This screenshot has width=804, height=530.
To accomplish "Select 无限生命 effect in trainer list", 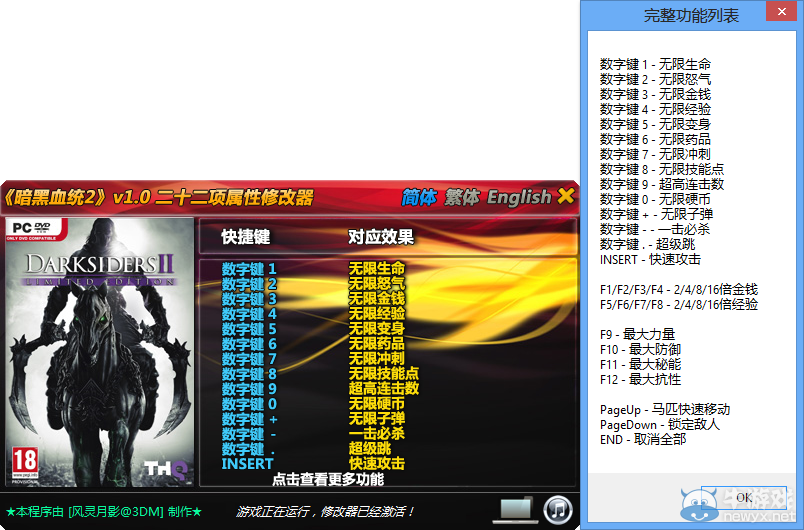I will 377,268.
